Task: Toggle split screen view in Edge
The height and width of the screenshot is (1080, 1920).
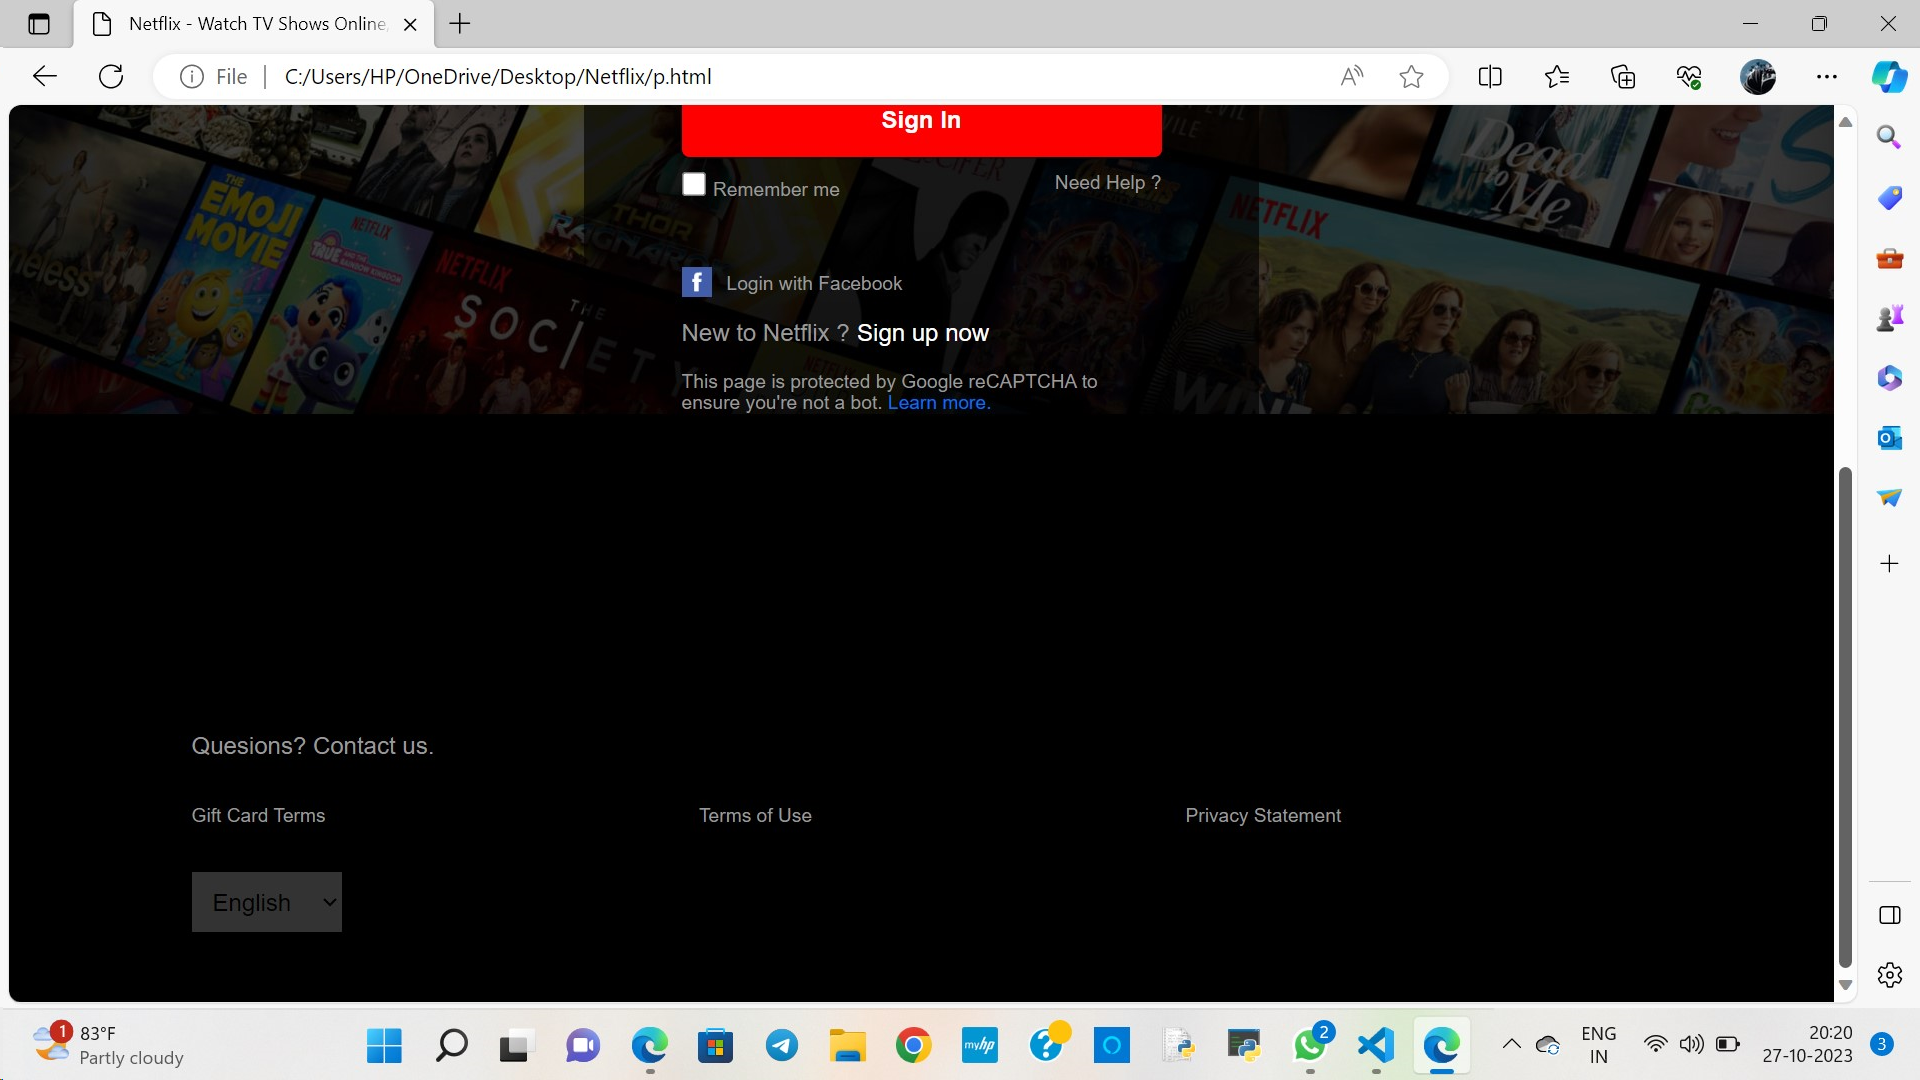Action: pos(1489,76)
